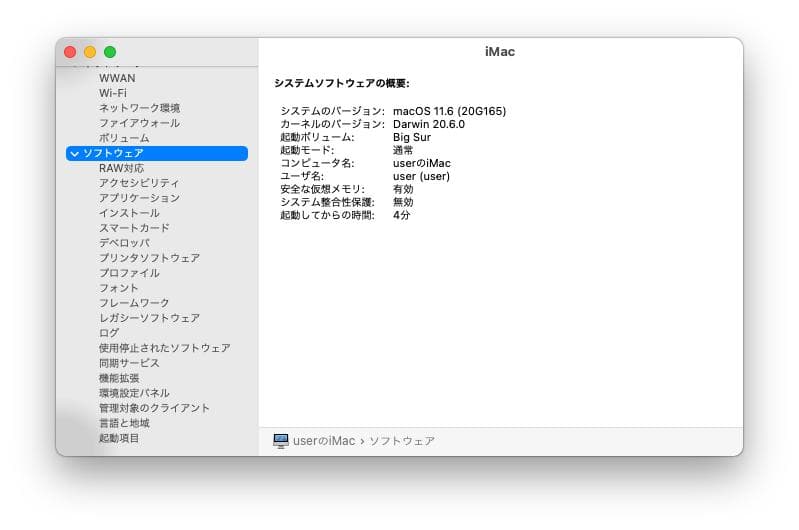Select スマートカード in the sidebar
The image size is (799, 530).
tap(134, 228)
